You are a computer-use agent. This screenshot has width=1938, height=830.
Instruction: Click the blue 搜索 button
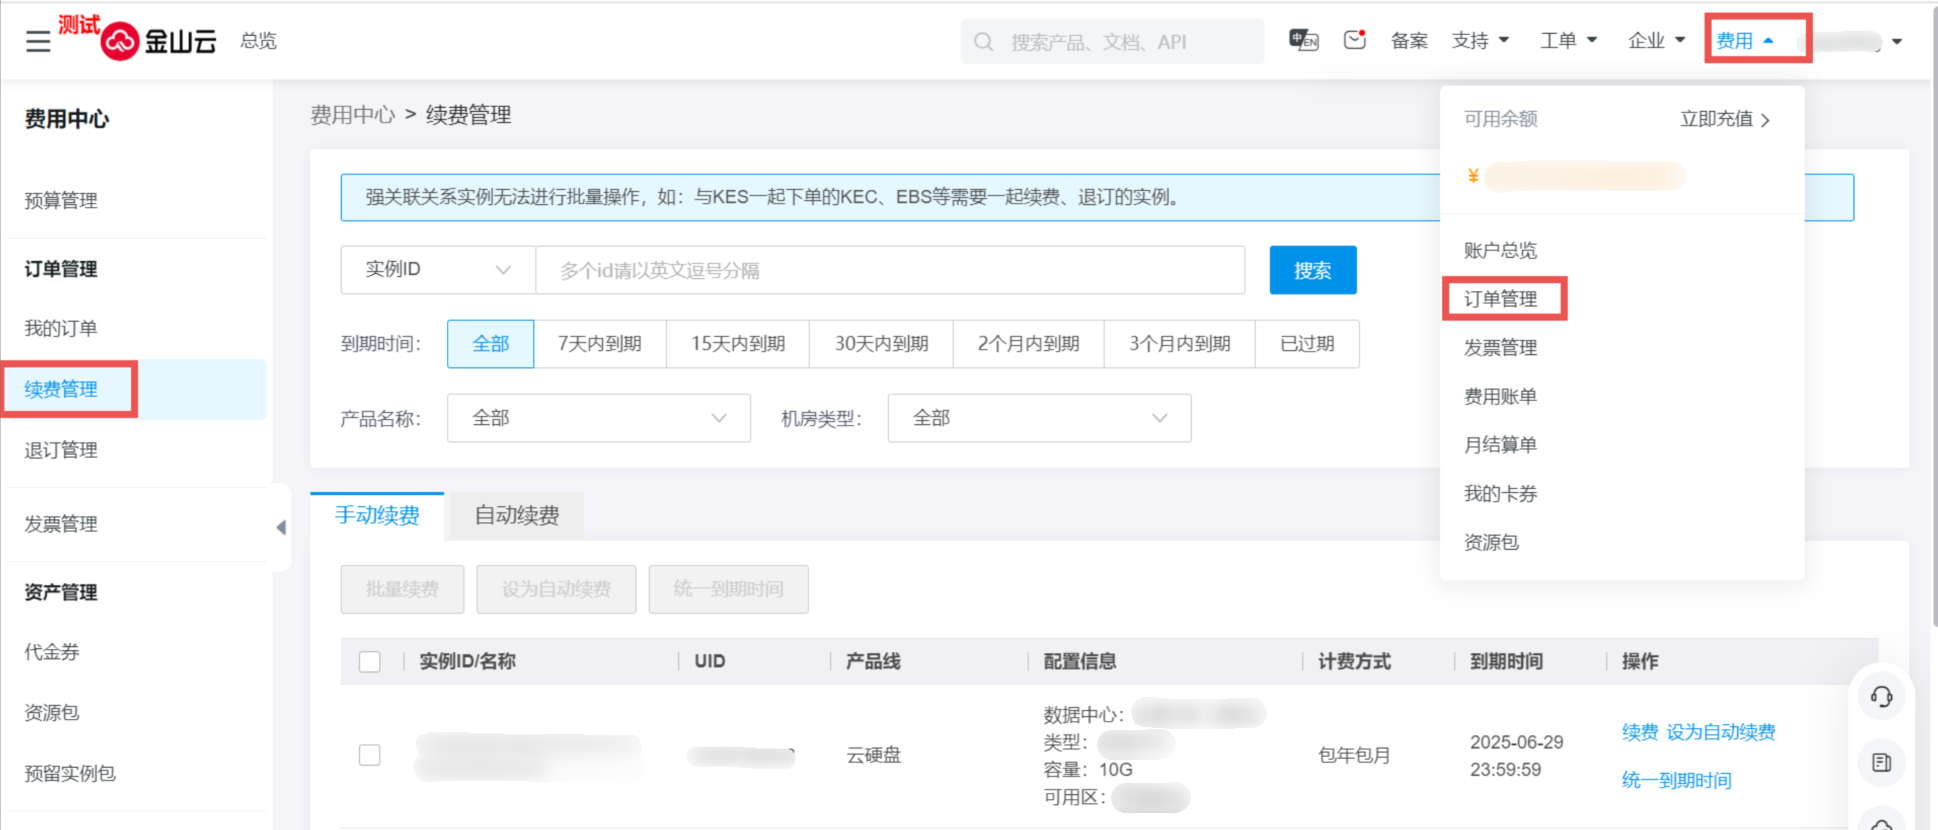click(x=1312, y=270)
